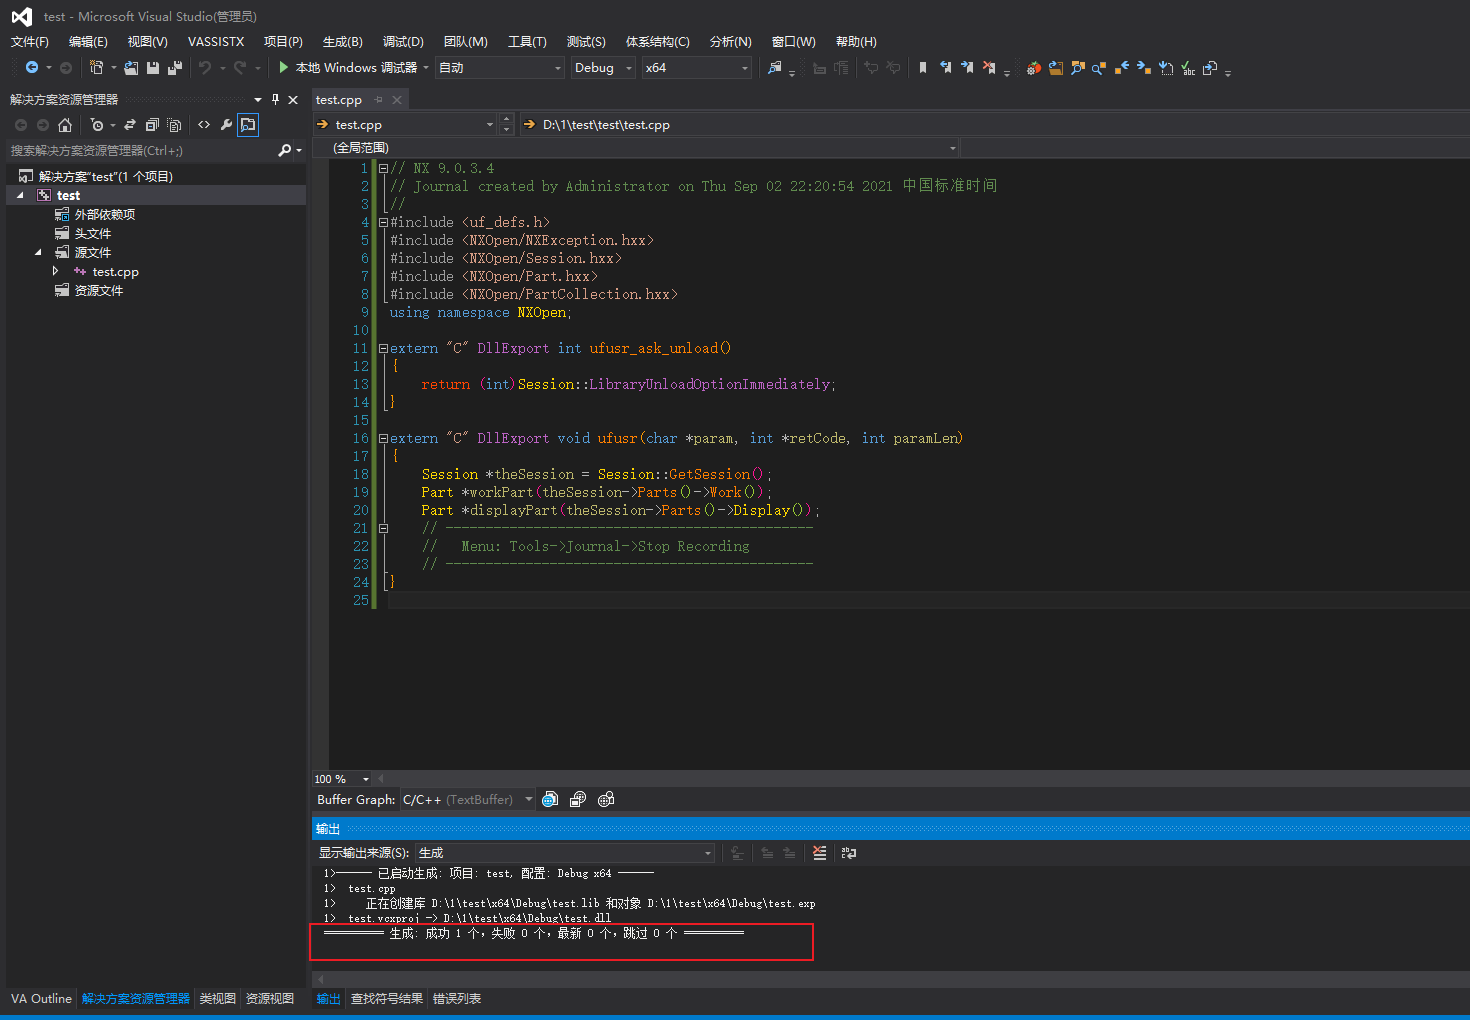Clear all output window icon
1470x1020 pixels.
coord(820,853)
